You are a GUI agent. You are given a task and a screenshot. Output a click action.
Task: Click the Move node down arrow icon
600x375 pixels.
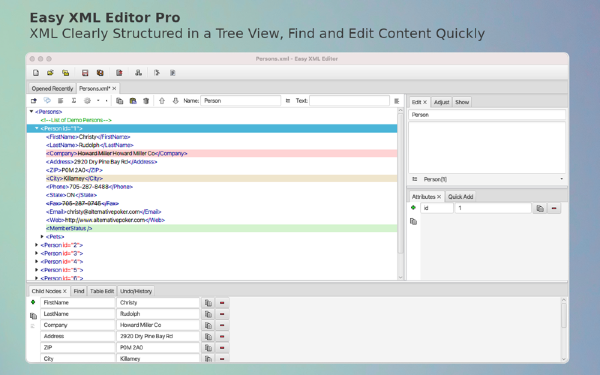(175, 101)
